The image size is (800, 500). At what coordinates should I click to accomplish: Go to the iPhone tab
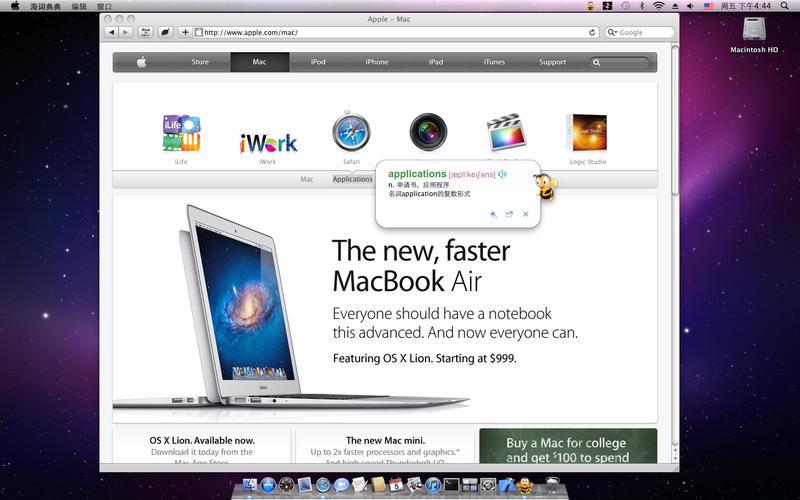377,62
